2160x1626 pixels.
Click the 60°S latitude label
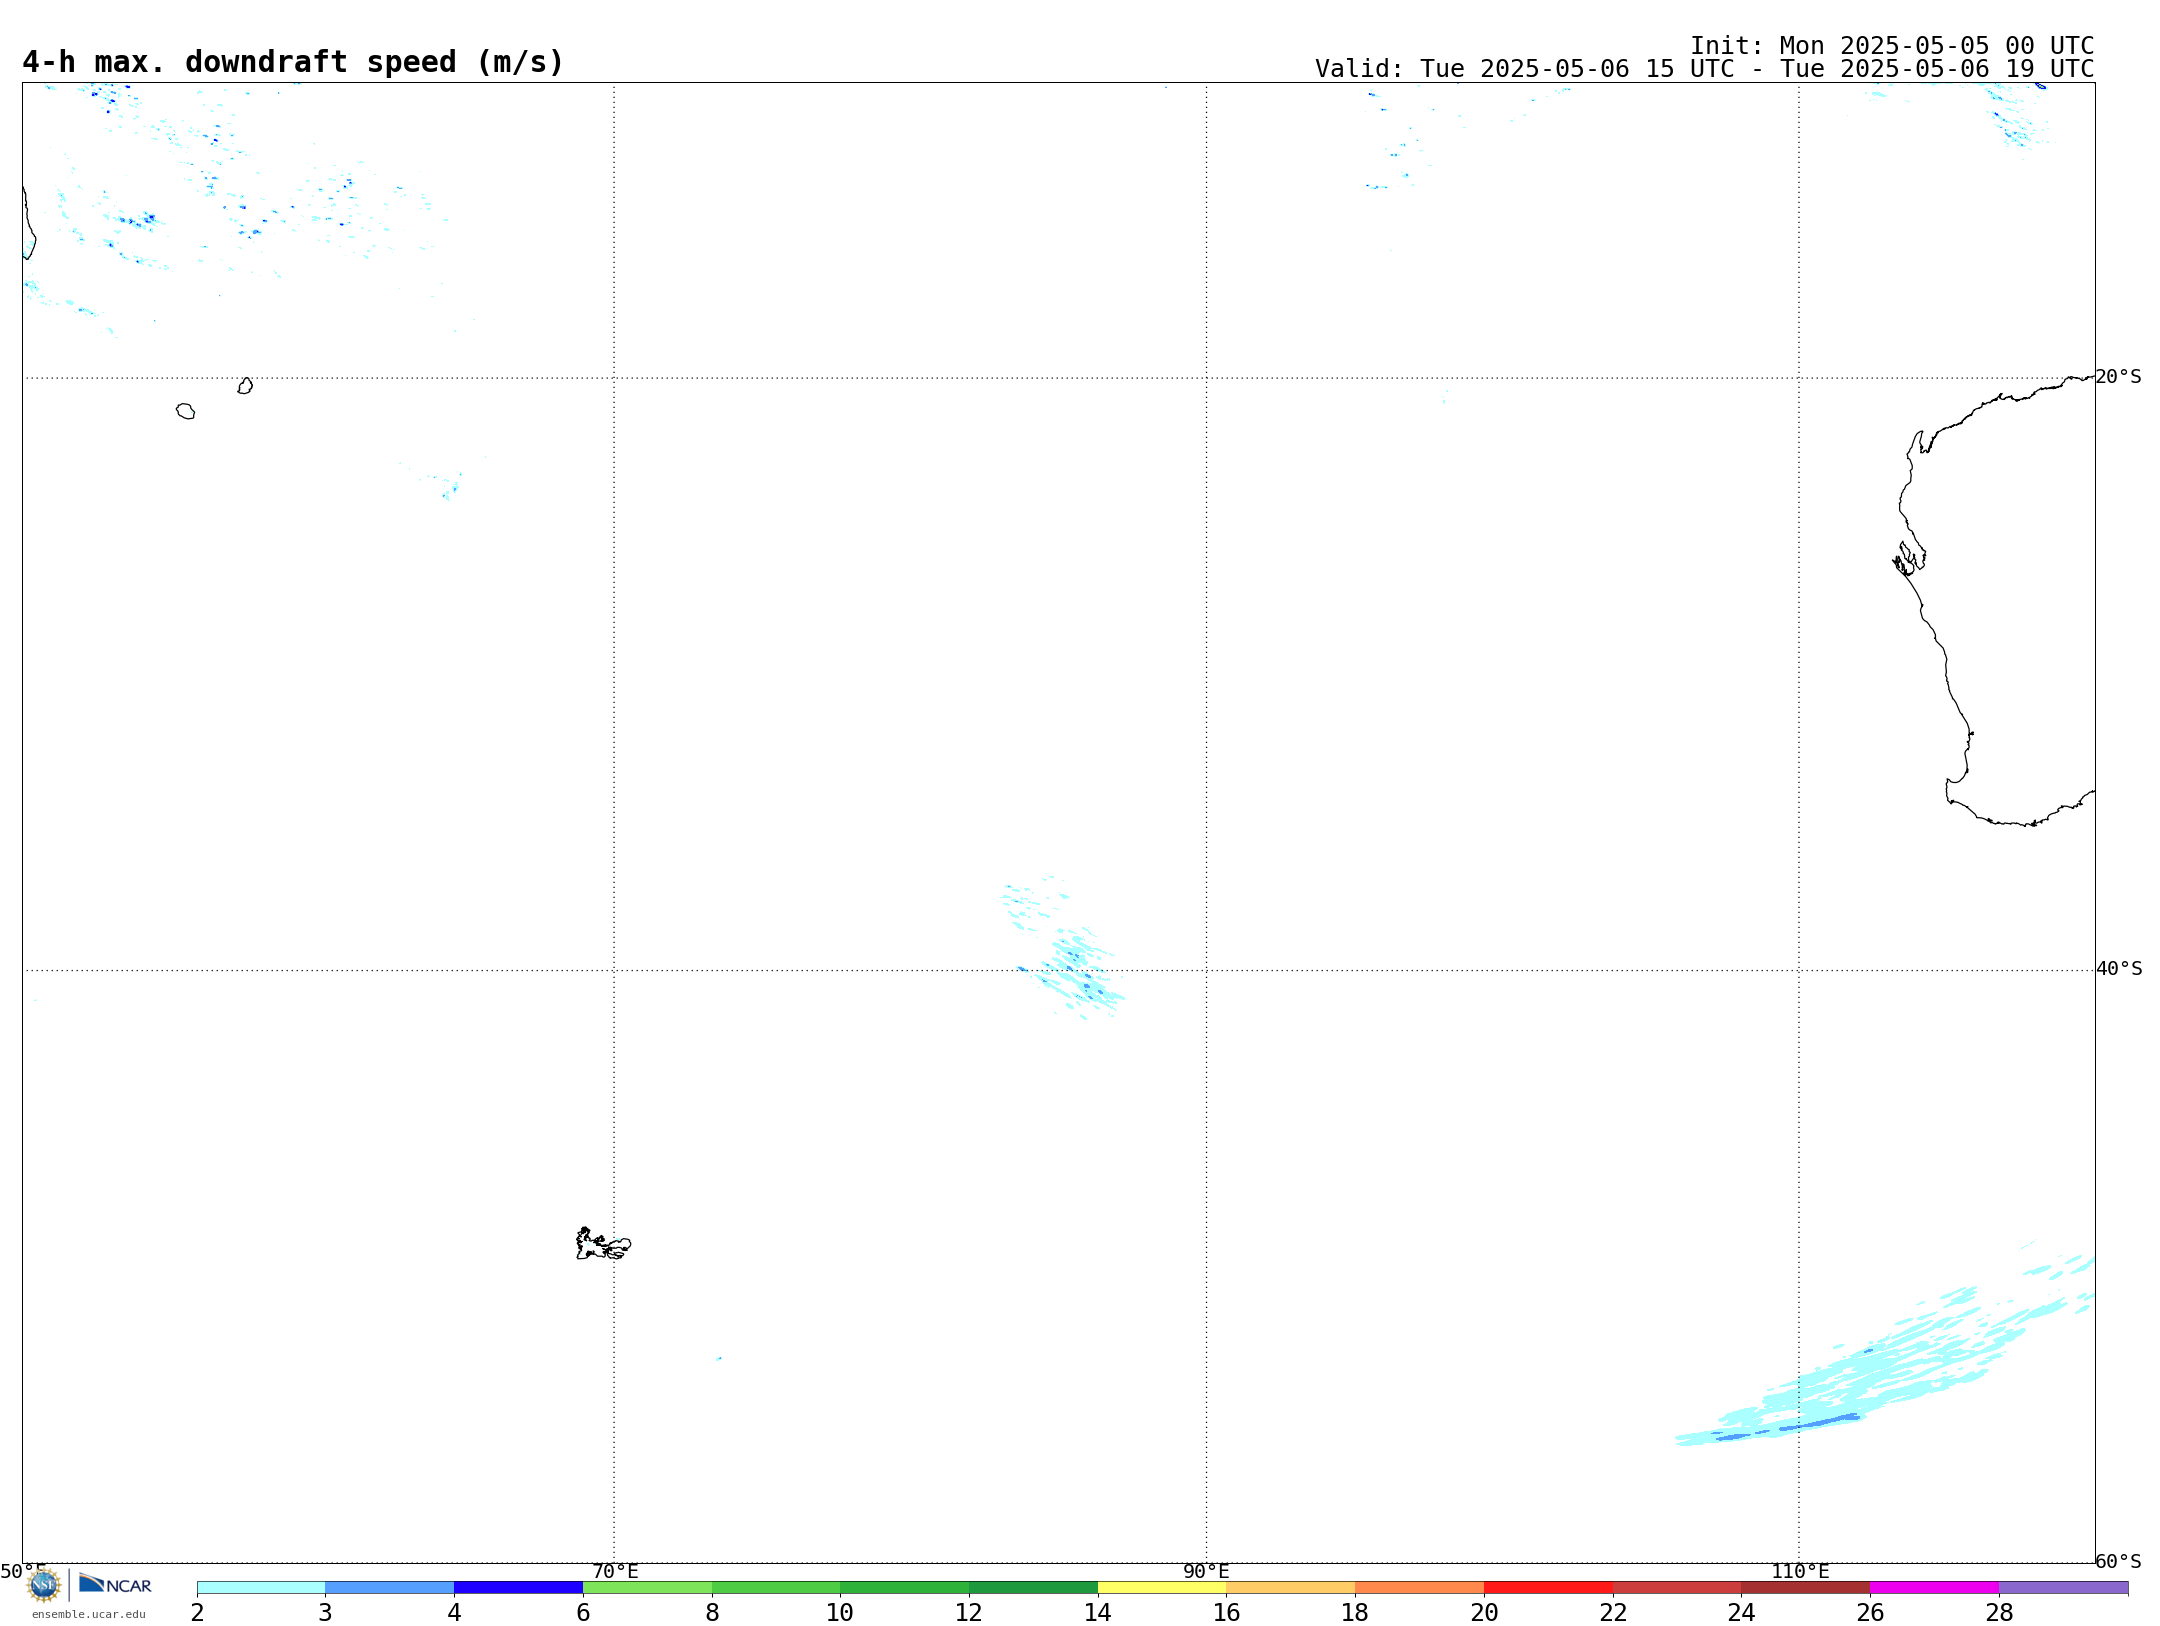click(2118, 1561)
